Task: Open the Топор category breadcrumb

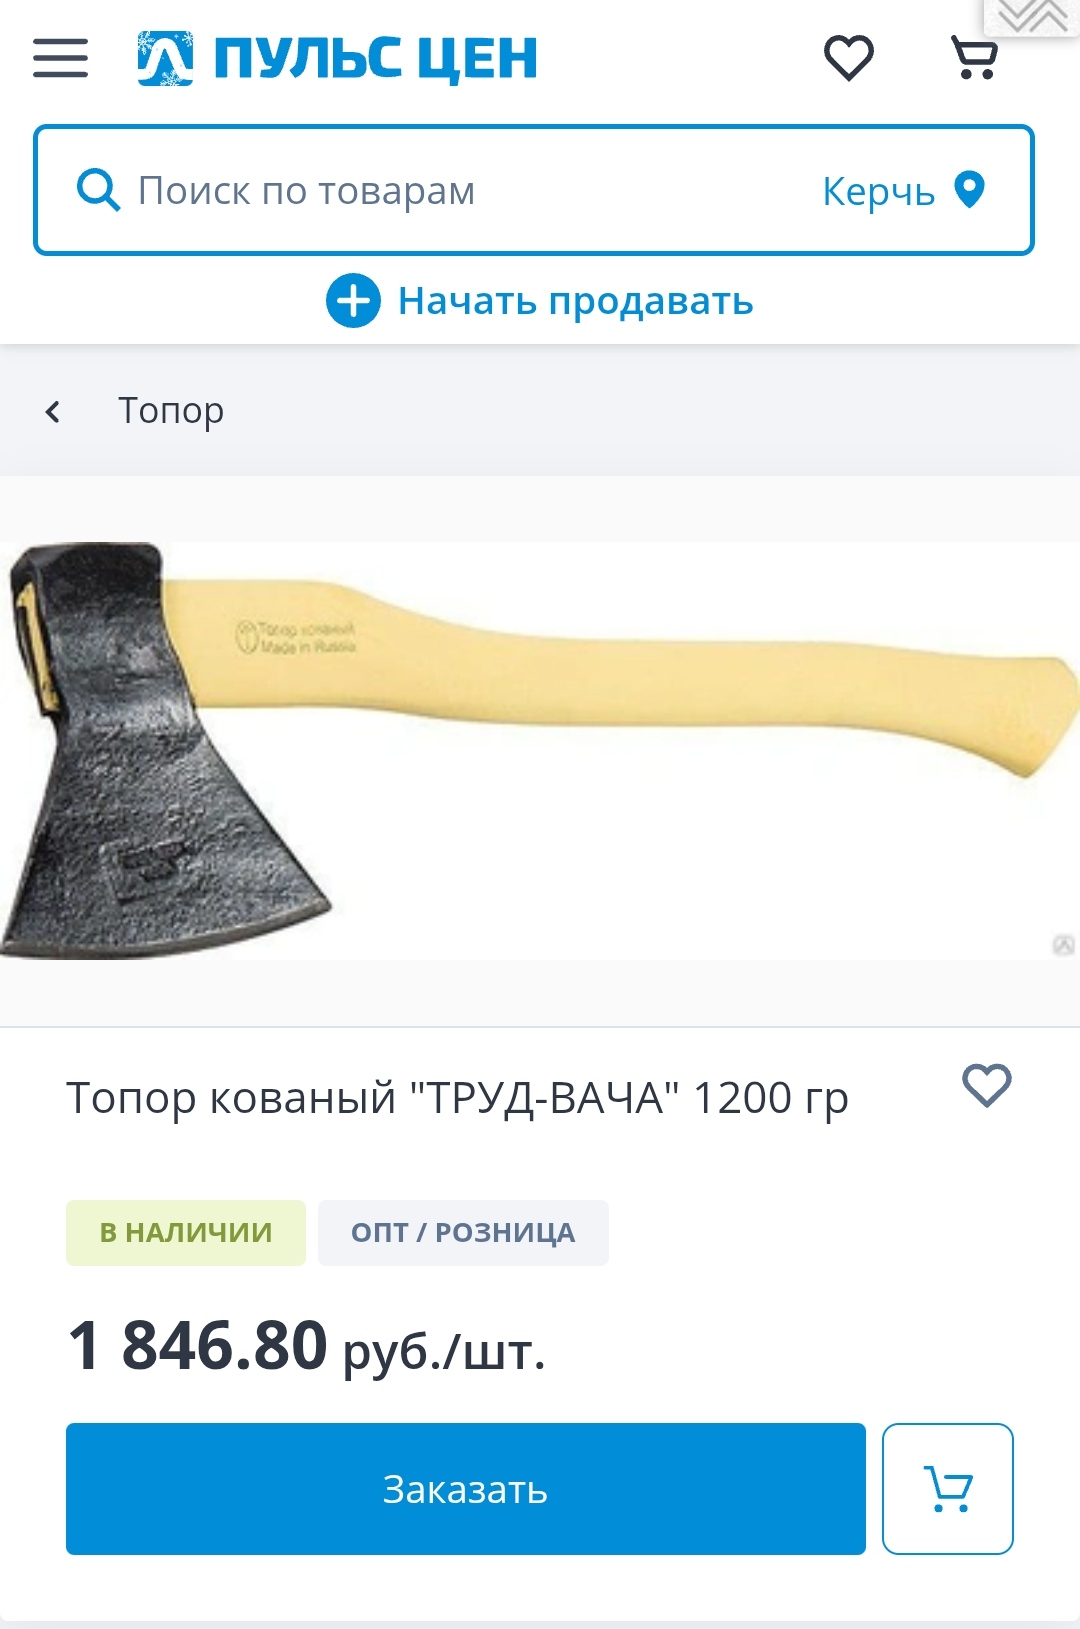Action: pyautogui.click(x=171, y=410)
